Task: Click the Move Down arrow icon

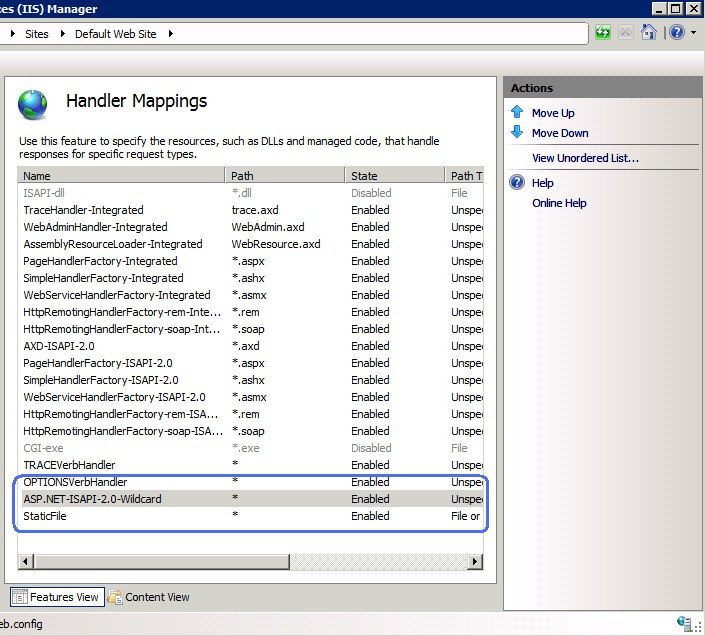Action: [x=517, y=132]
